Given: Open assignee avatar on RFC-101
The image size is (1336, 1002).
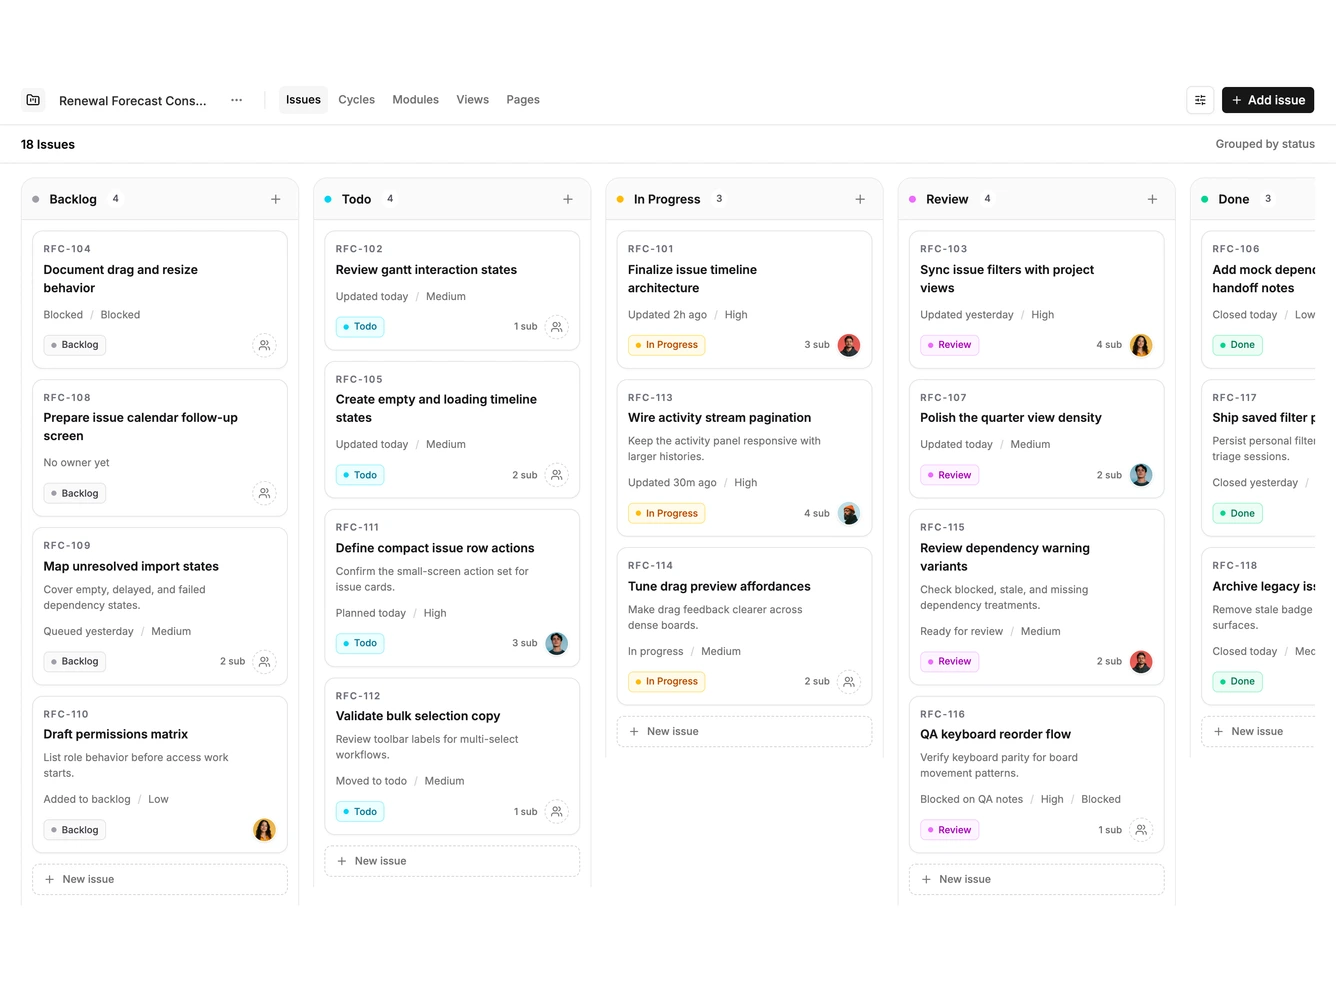Looking at the screenshot, I should (849, 345).
